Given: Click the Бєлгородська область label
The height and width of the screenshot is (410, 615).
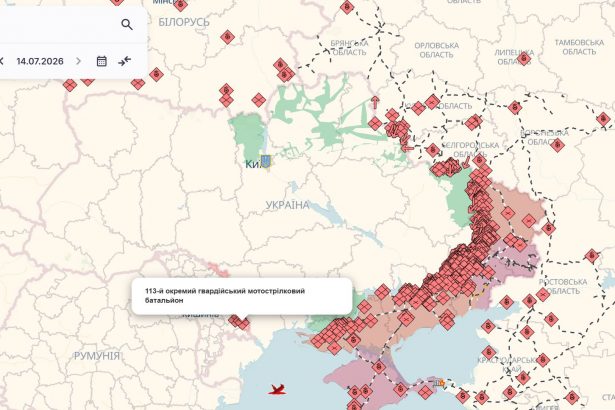Looking at the screenshot, I should [x=470, y=149].
